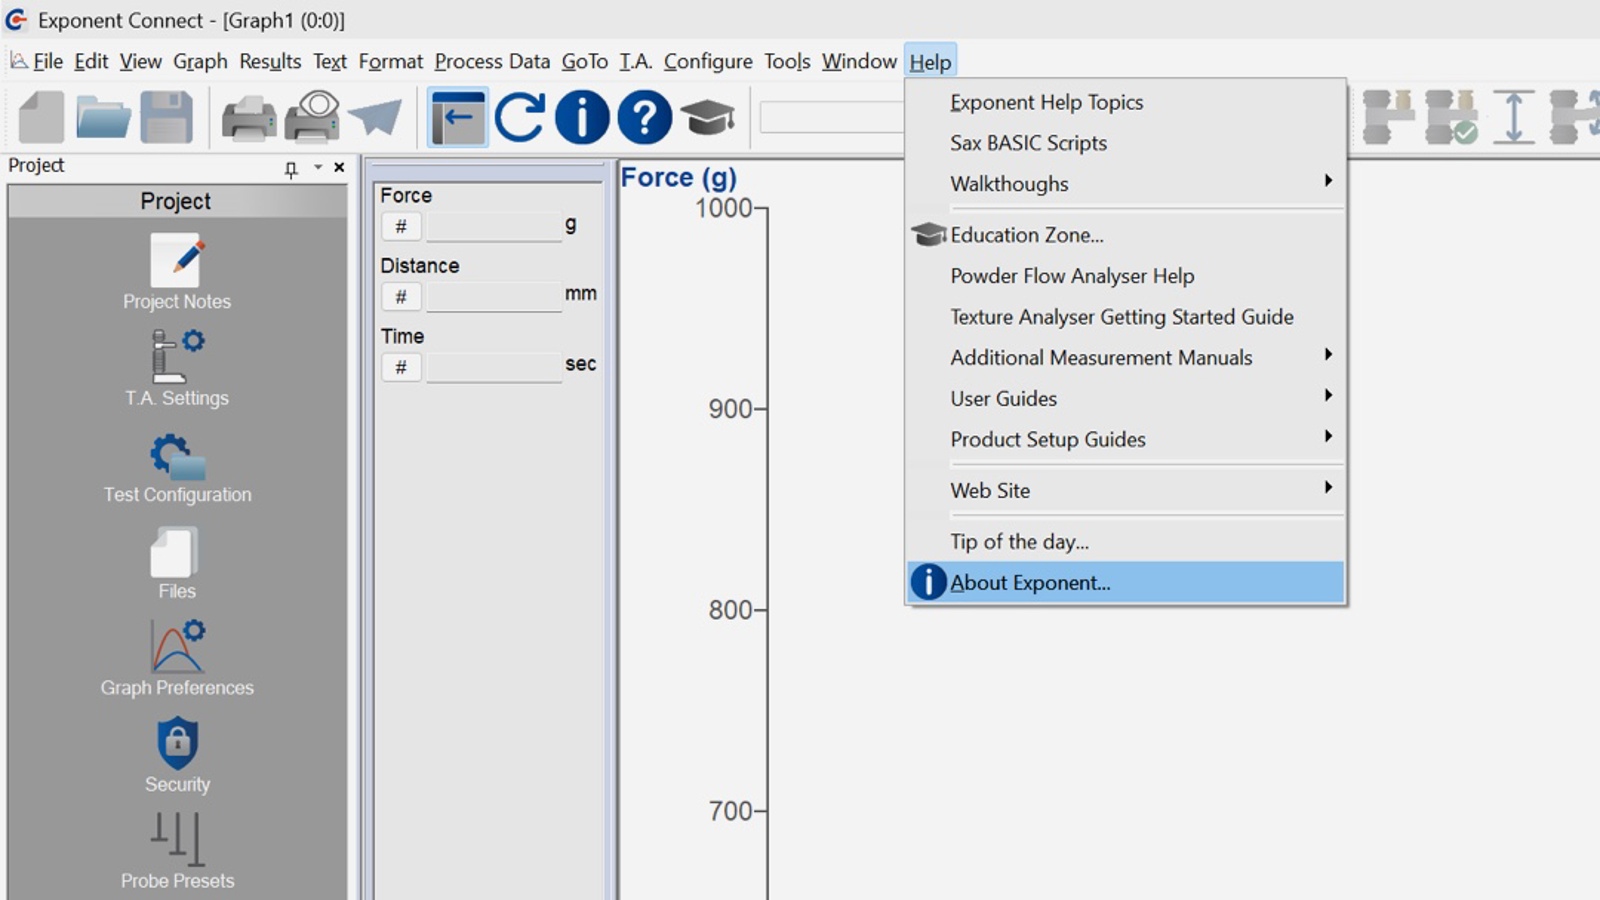1600x900 pixels.
Task: Click the Distance value input field
Action: (x=494, y=297)
